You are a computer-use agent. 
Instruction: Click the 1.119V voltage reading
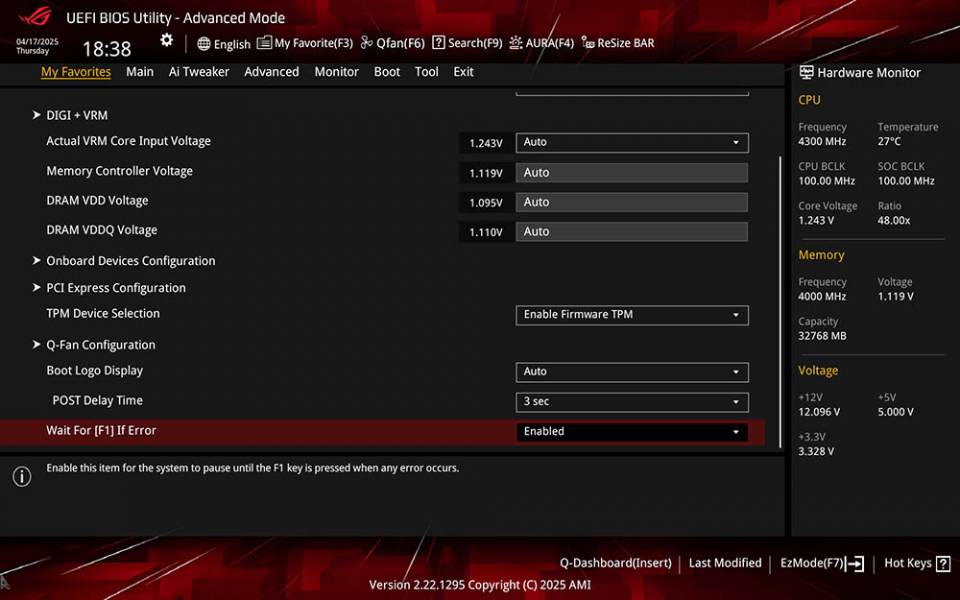click(486, 173)
